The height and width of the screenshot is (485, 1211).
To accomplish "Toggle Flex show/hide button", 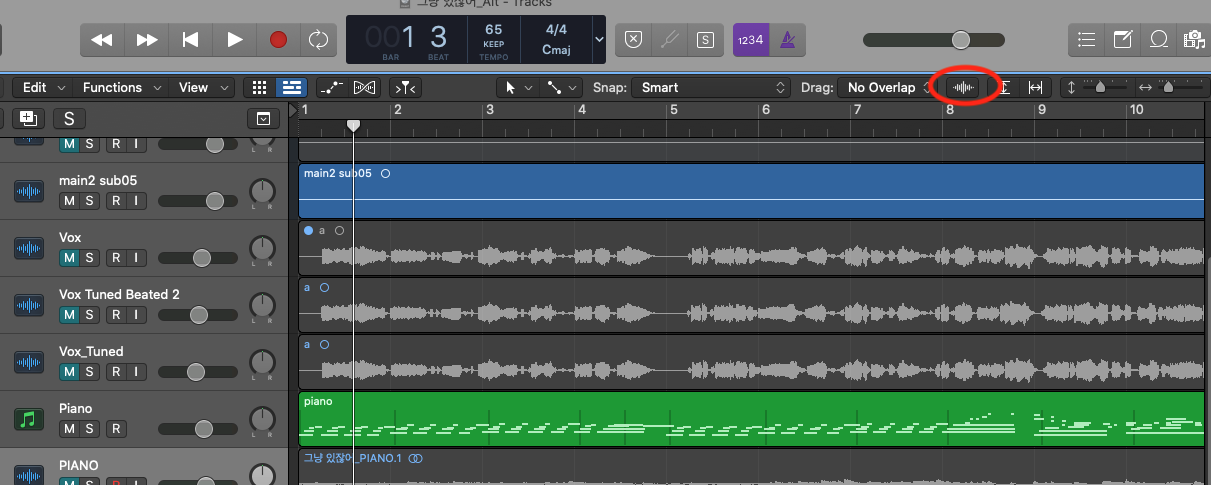I will [x=364, y=88].
